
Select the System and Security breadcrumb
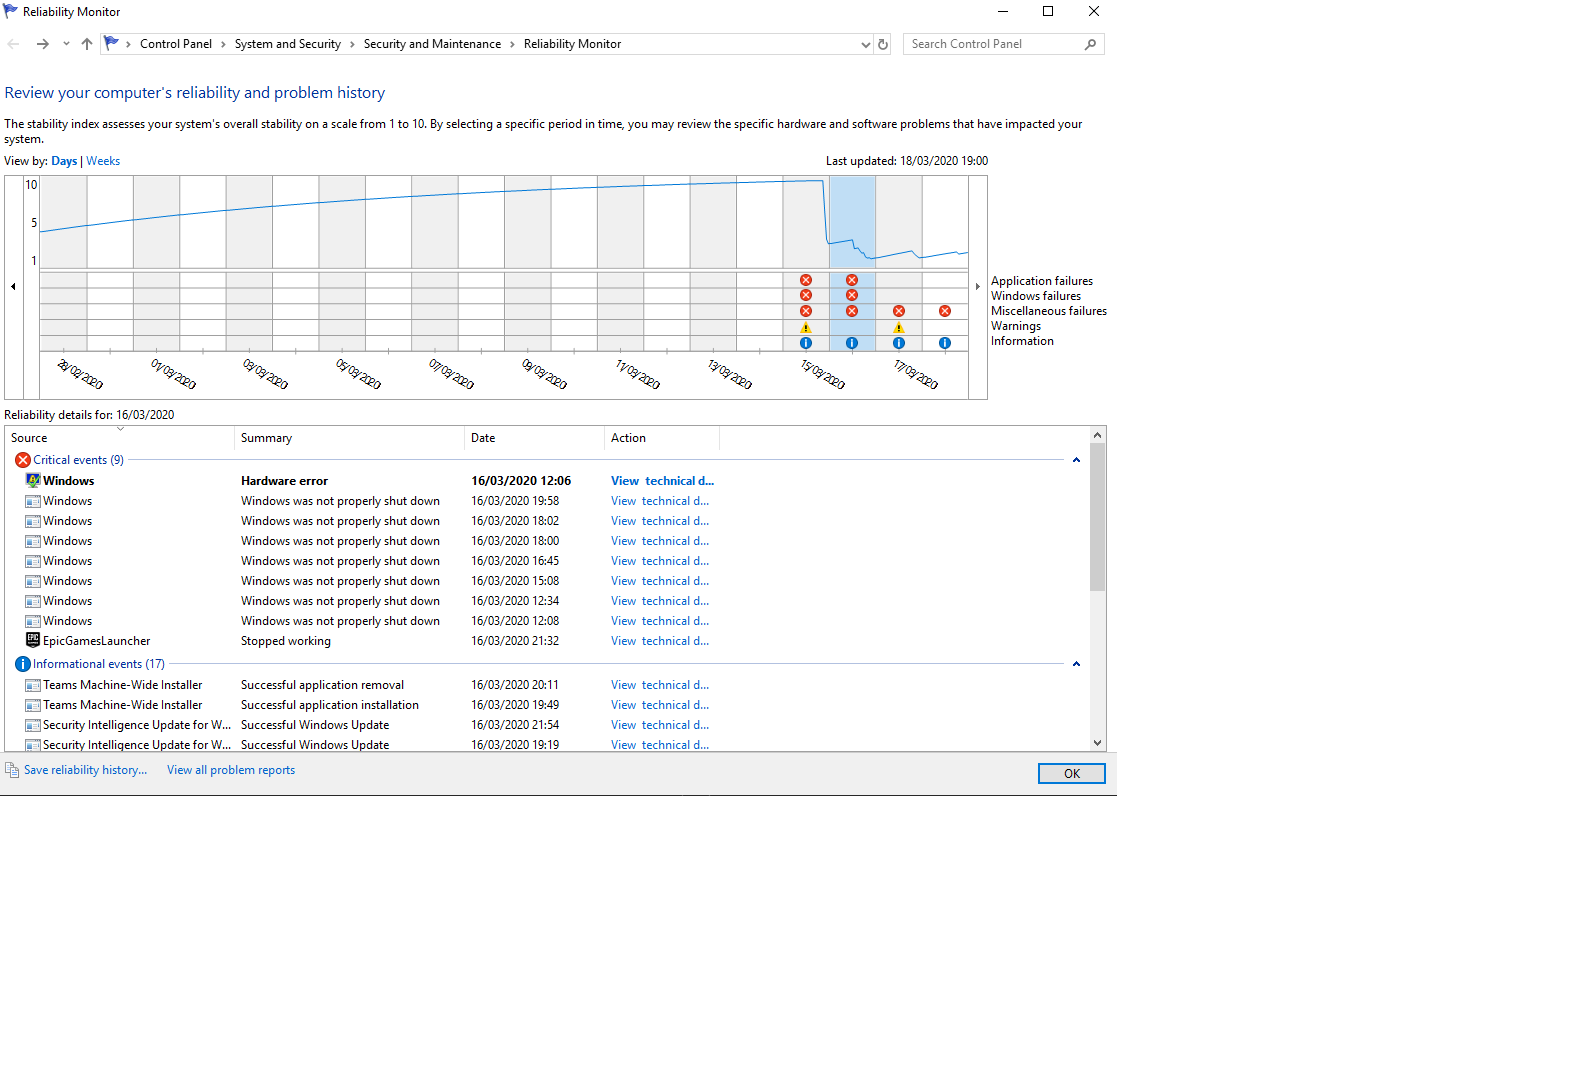point(288,44)
